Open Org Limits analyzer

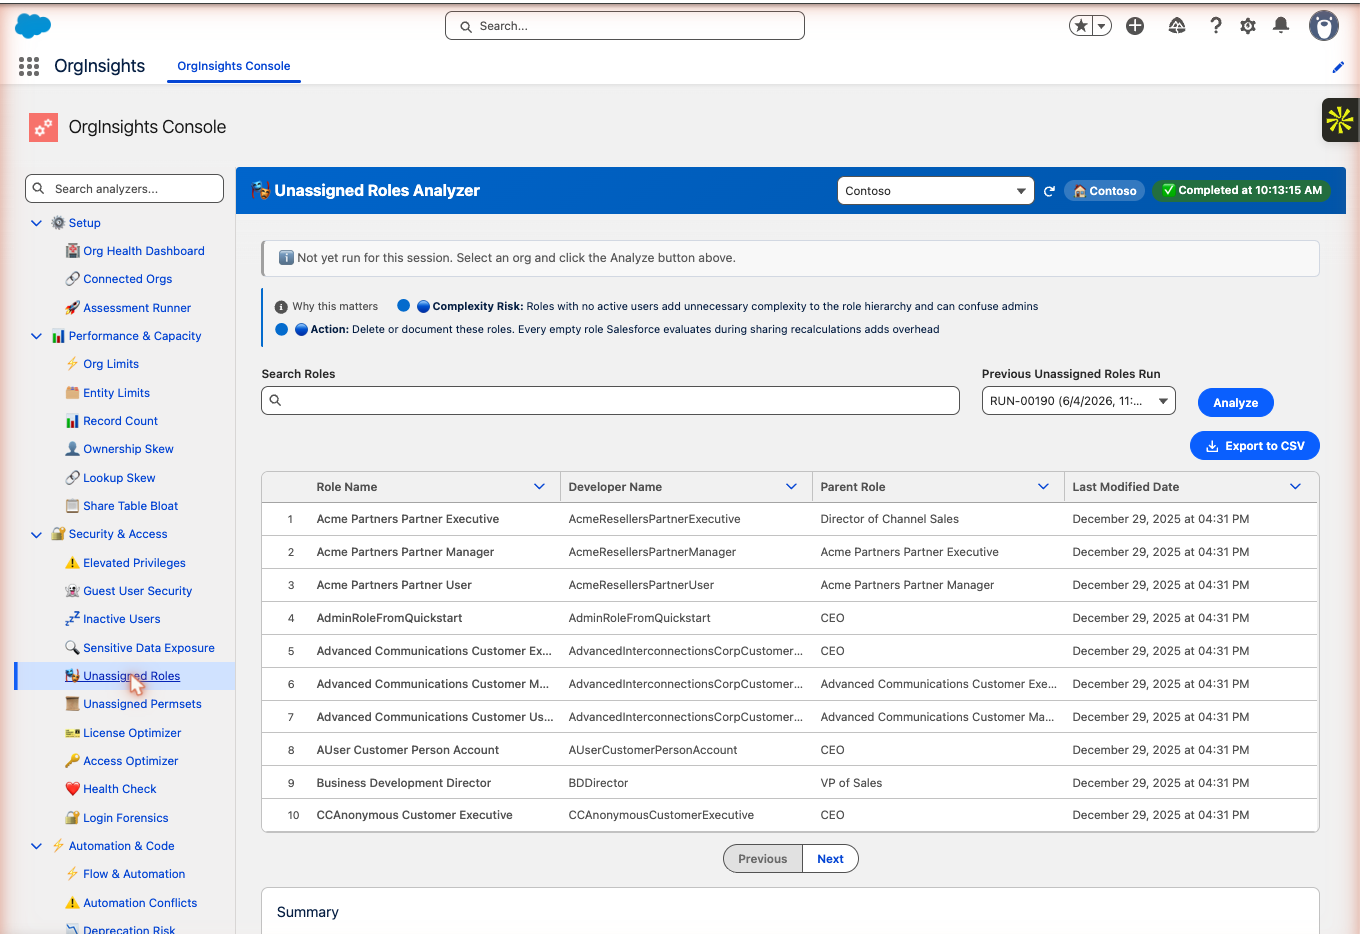tap(111, 364)
